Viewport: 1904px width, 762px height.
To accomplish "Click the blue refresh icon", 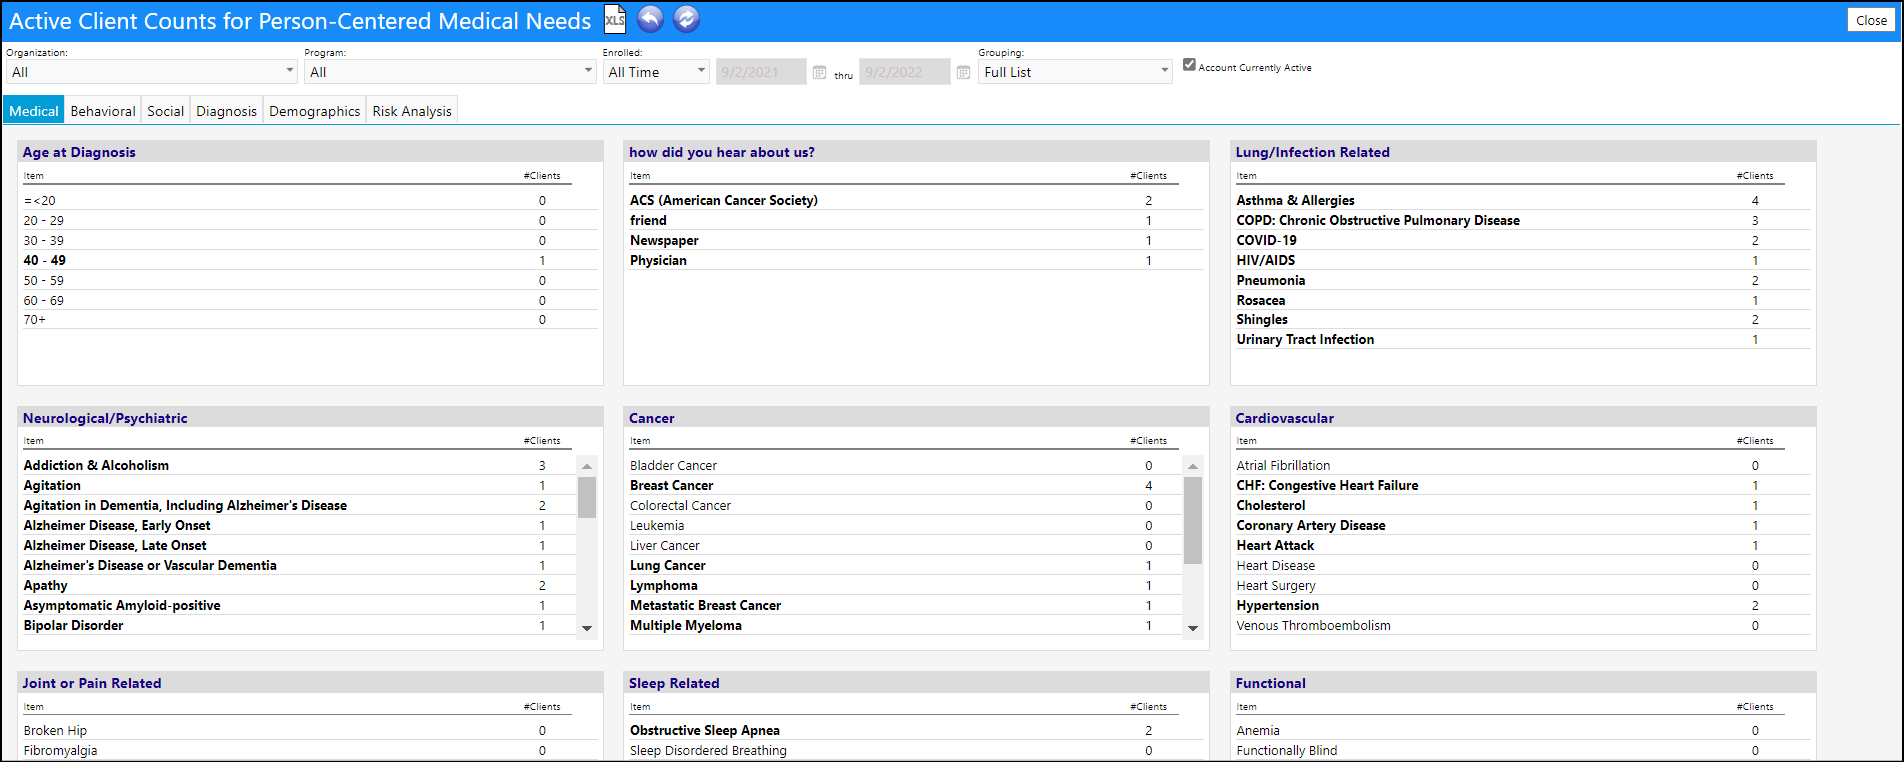I will 687,19.
